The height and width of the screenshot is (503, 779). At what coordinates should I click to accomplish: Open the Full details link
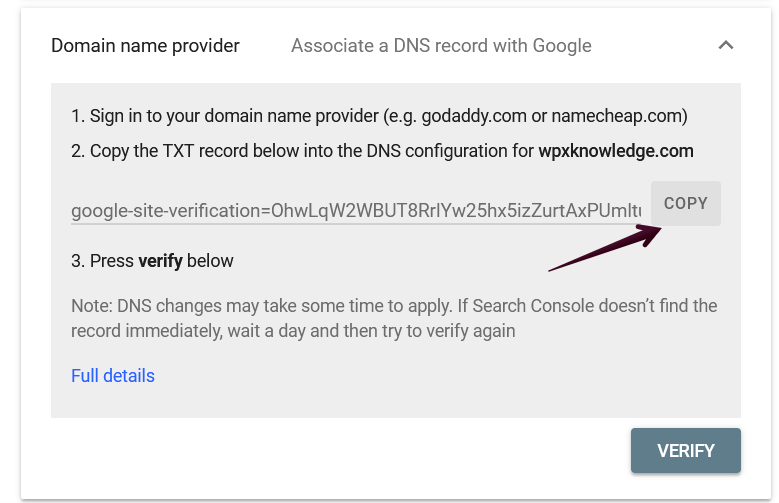[x=113, y=376]
